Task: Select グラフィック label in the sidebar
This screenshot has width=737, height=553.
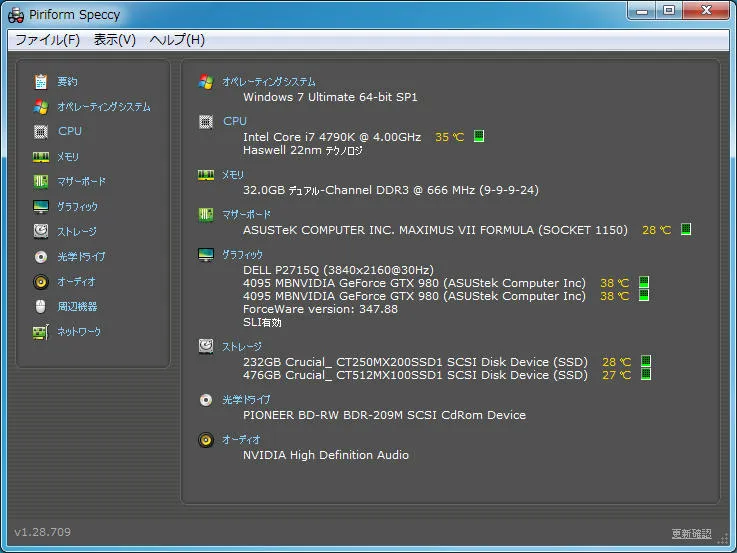Action: (78, 206)
